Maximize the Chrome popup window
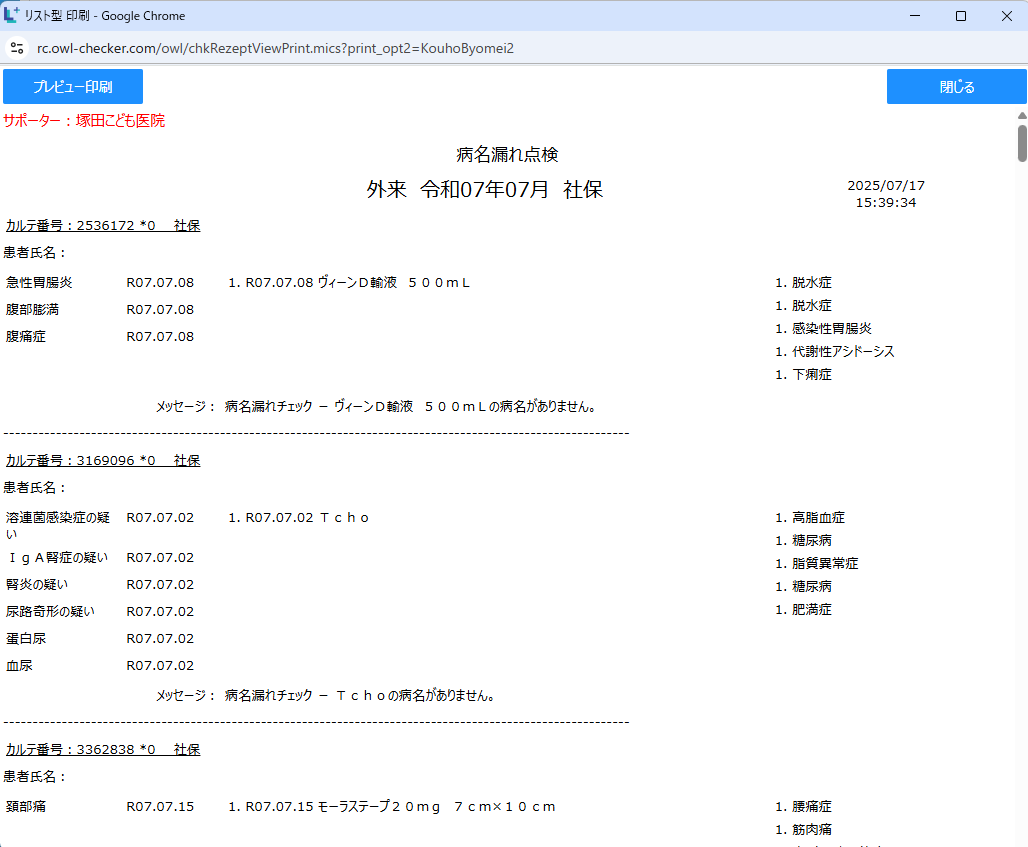This screenshot has height=847, width=1028. coord(960,16)
